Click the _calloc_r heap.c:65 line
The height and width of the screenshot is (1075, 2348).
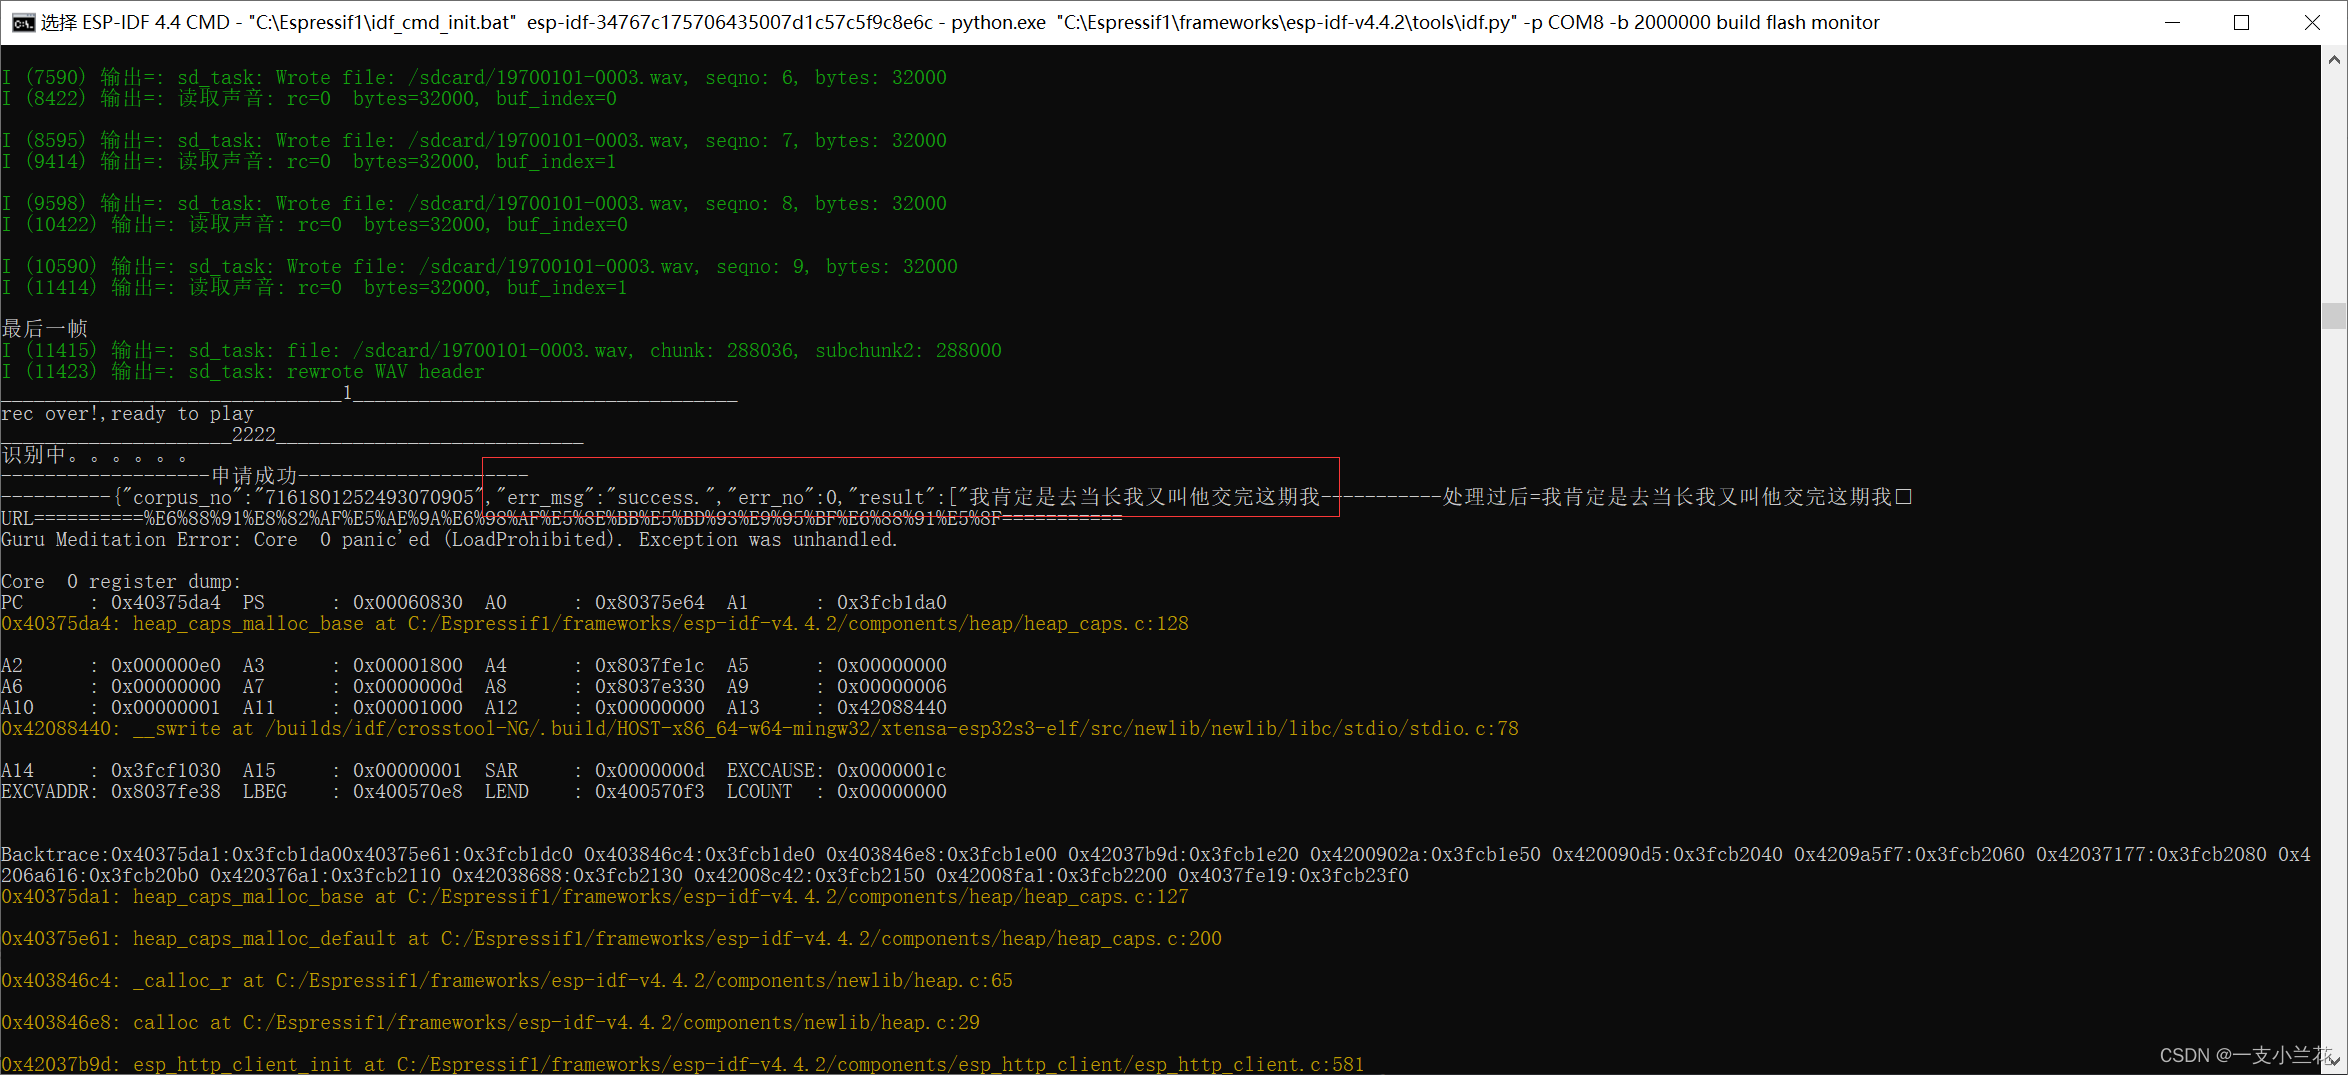click(507, 980)
